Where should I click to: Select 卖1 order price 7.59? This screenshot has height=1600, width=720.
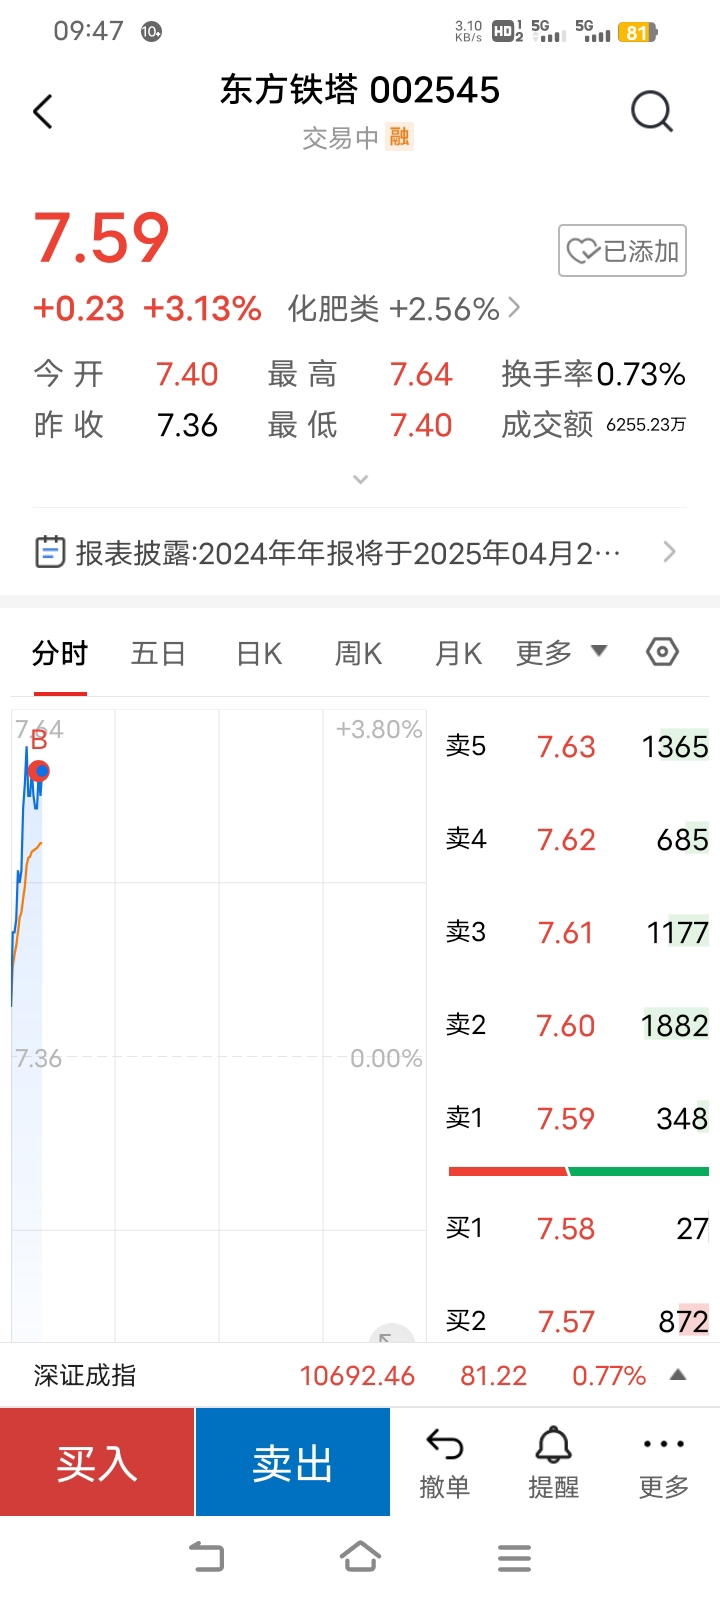point(566,1119)
